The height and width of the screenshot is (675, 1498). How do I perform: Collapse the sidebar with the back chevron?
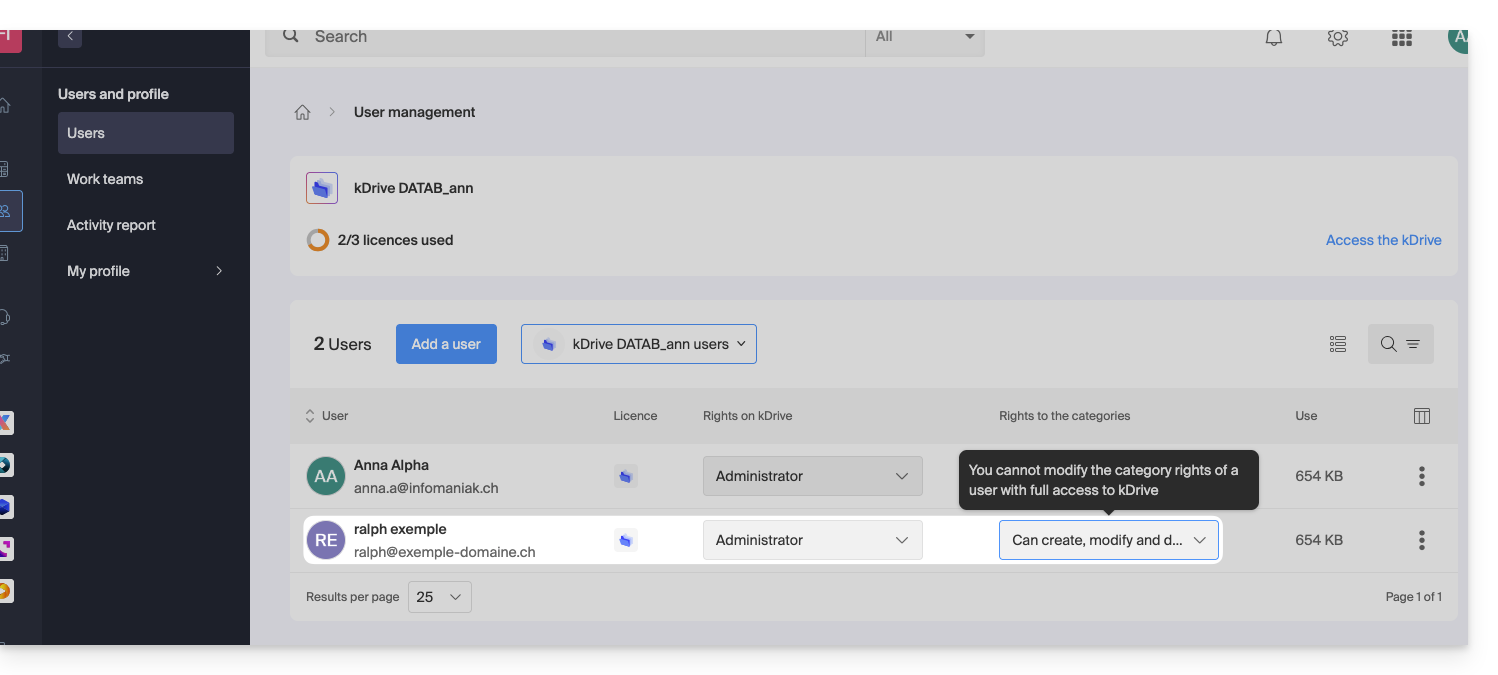[x=70, y=37]
